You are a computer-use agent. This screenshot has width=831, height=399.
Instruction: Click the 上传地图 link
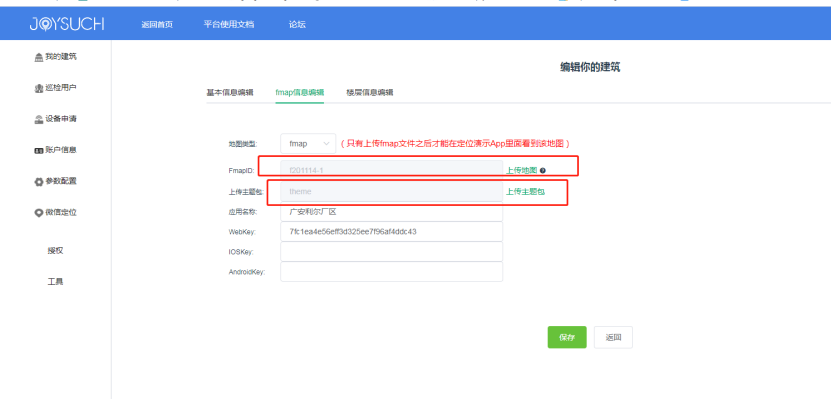521,171
